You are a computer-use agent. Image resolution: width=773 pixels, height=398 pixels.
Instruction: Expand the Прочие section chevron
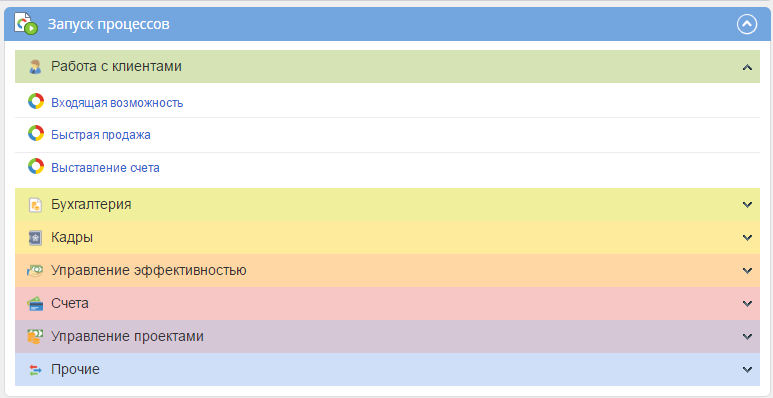pyautogui.click(x=747, y=369)
